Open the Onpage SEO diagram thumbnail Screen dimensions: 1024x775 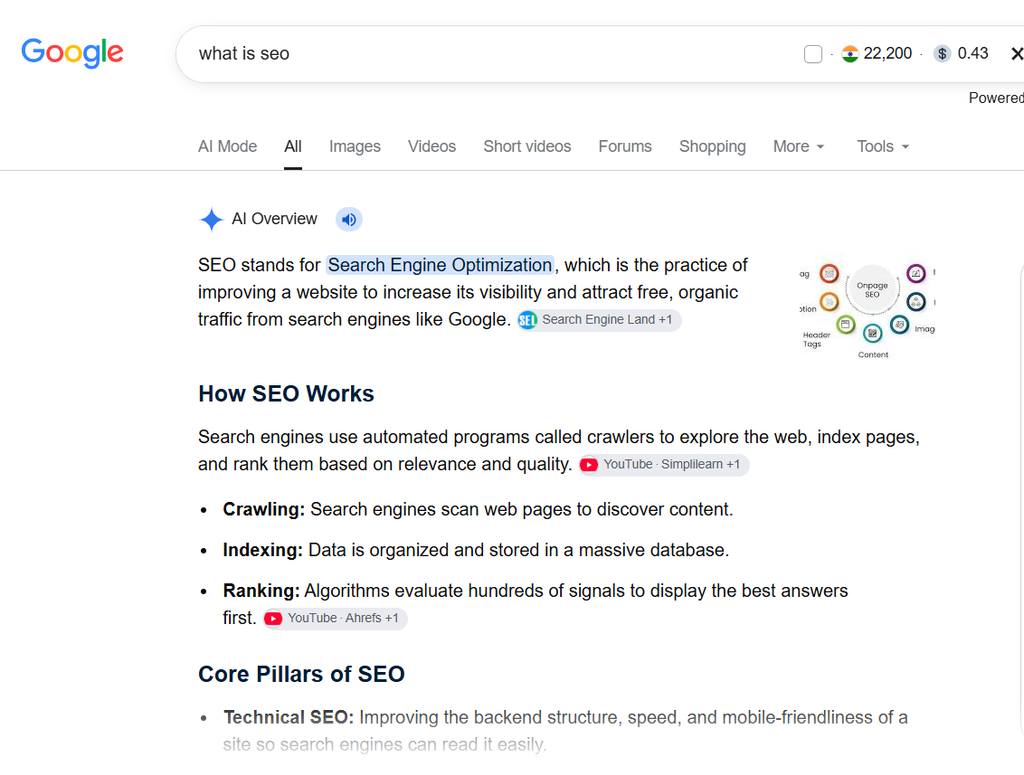867,308
